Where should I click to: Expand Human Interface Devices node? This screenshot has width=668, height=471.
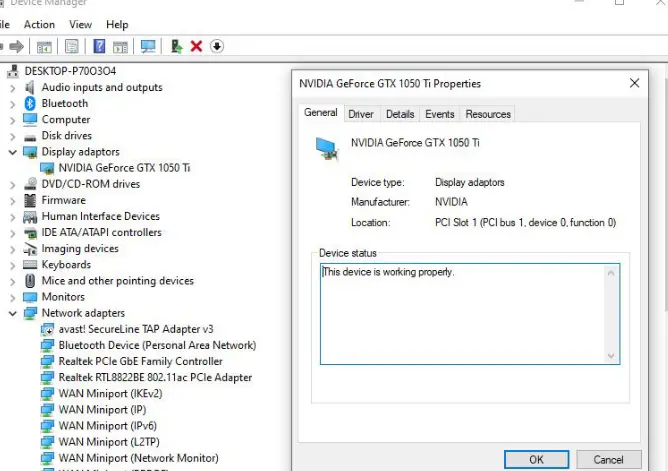point(12,217)
